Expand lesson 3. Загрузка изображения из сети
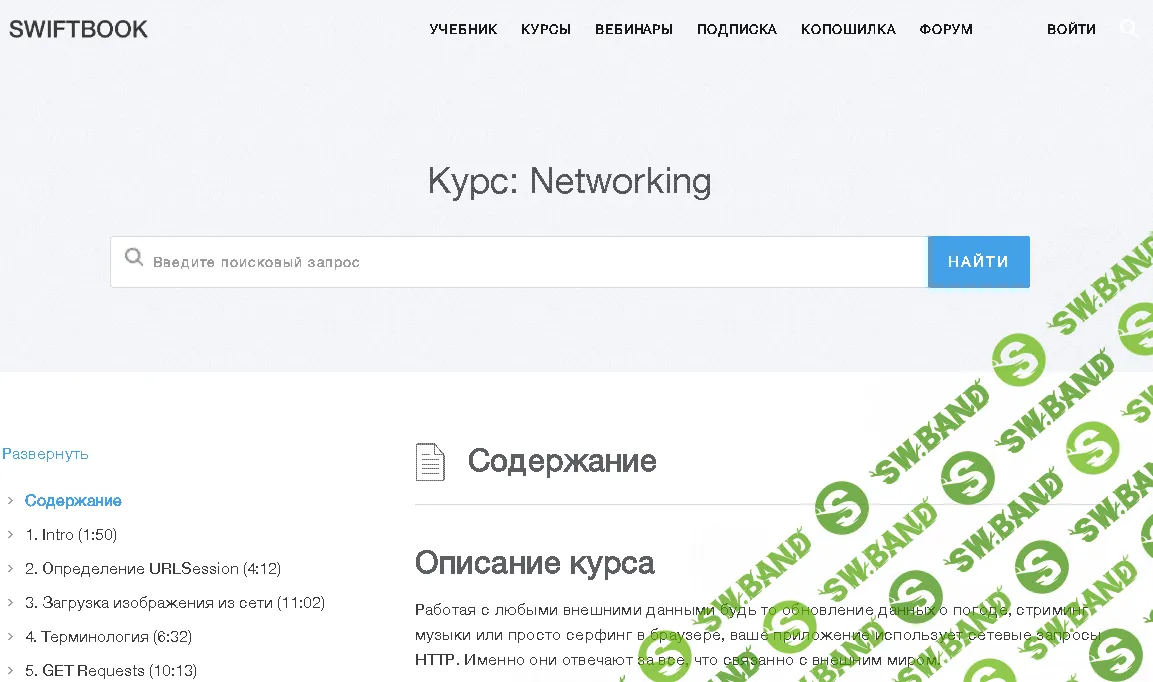Image resolution: width=1153 pixels, height=682 pixels. [9, 602]
